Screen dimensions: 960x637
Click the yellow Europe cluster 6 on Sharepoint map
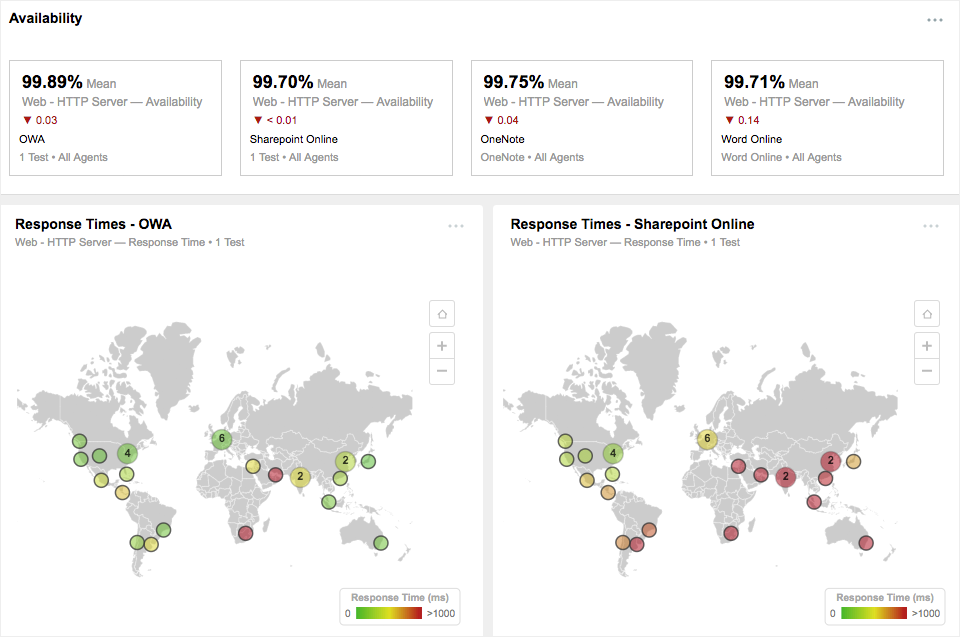click(707, 438)
